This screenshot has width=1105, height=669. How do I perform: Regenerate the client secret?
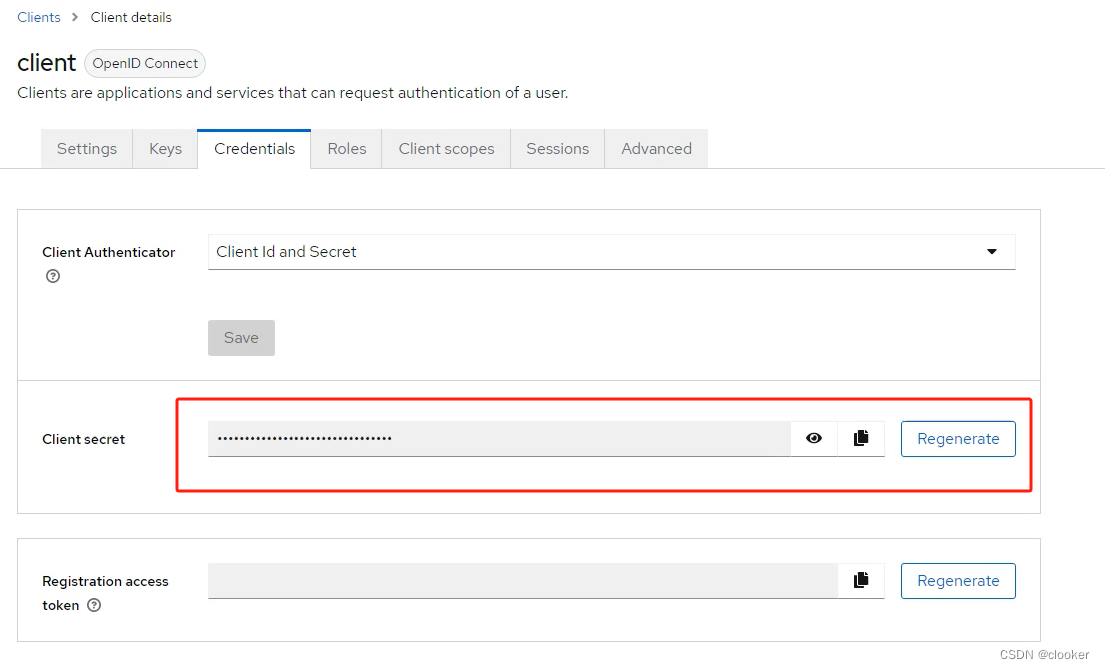pos(958,438)
